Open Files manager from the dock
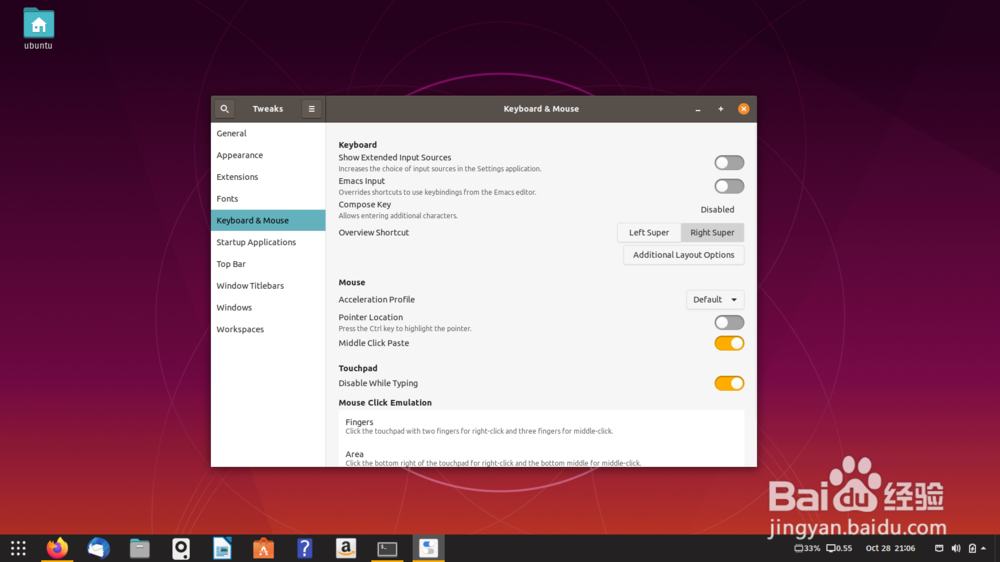 [x=140, y=548]
